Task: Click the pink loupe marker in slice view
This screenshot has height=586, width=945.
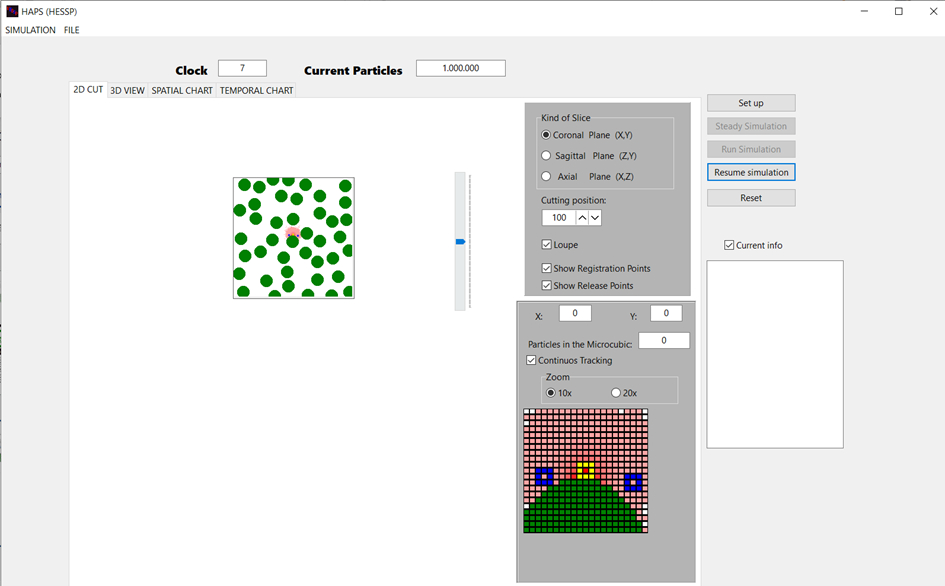Action: click(x=292, y=233)
